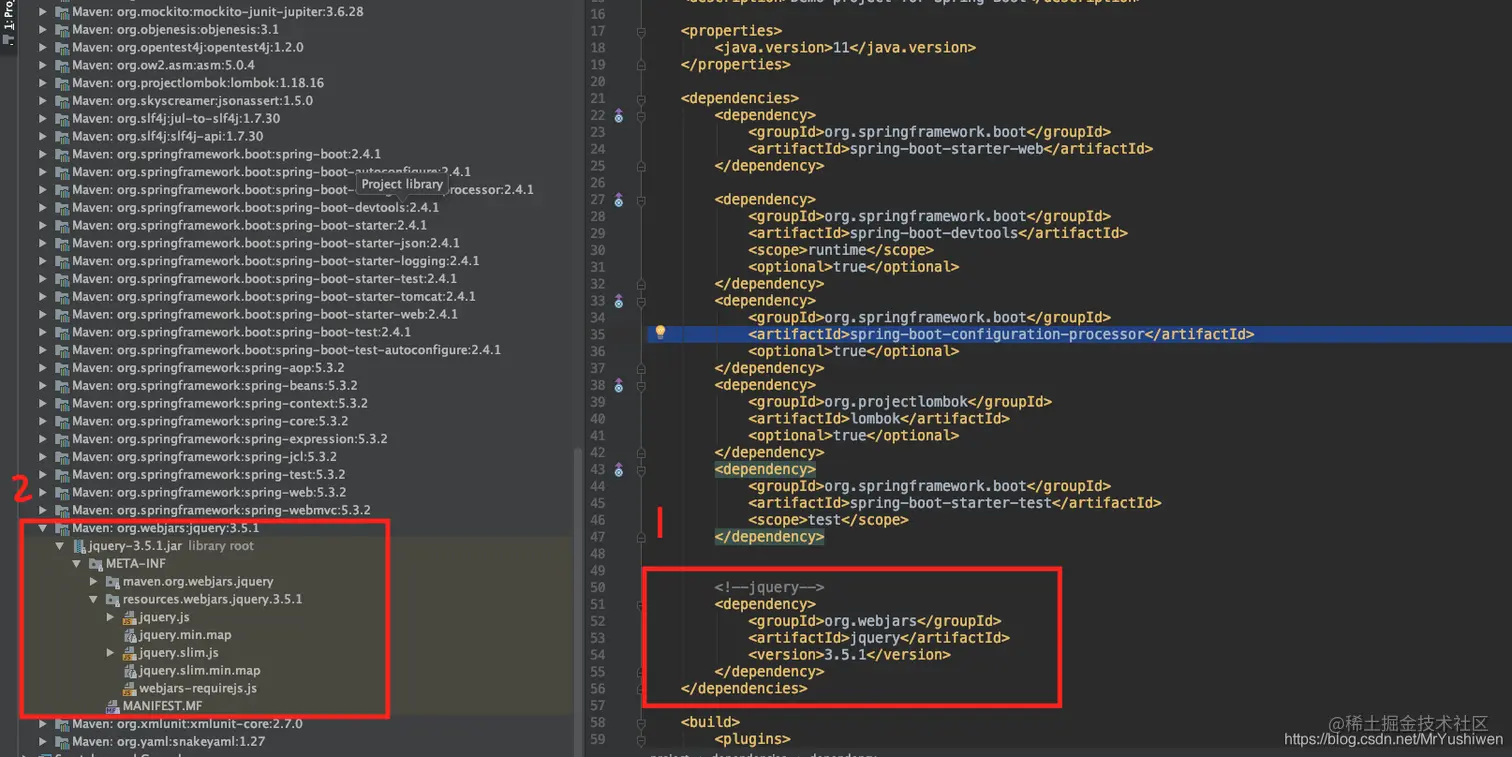Click the scope runtime line

[841, 250]
